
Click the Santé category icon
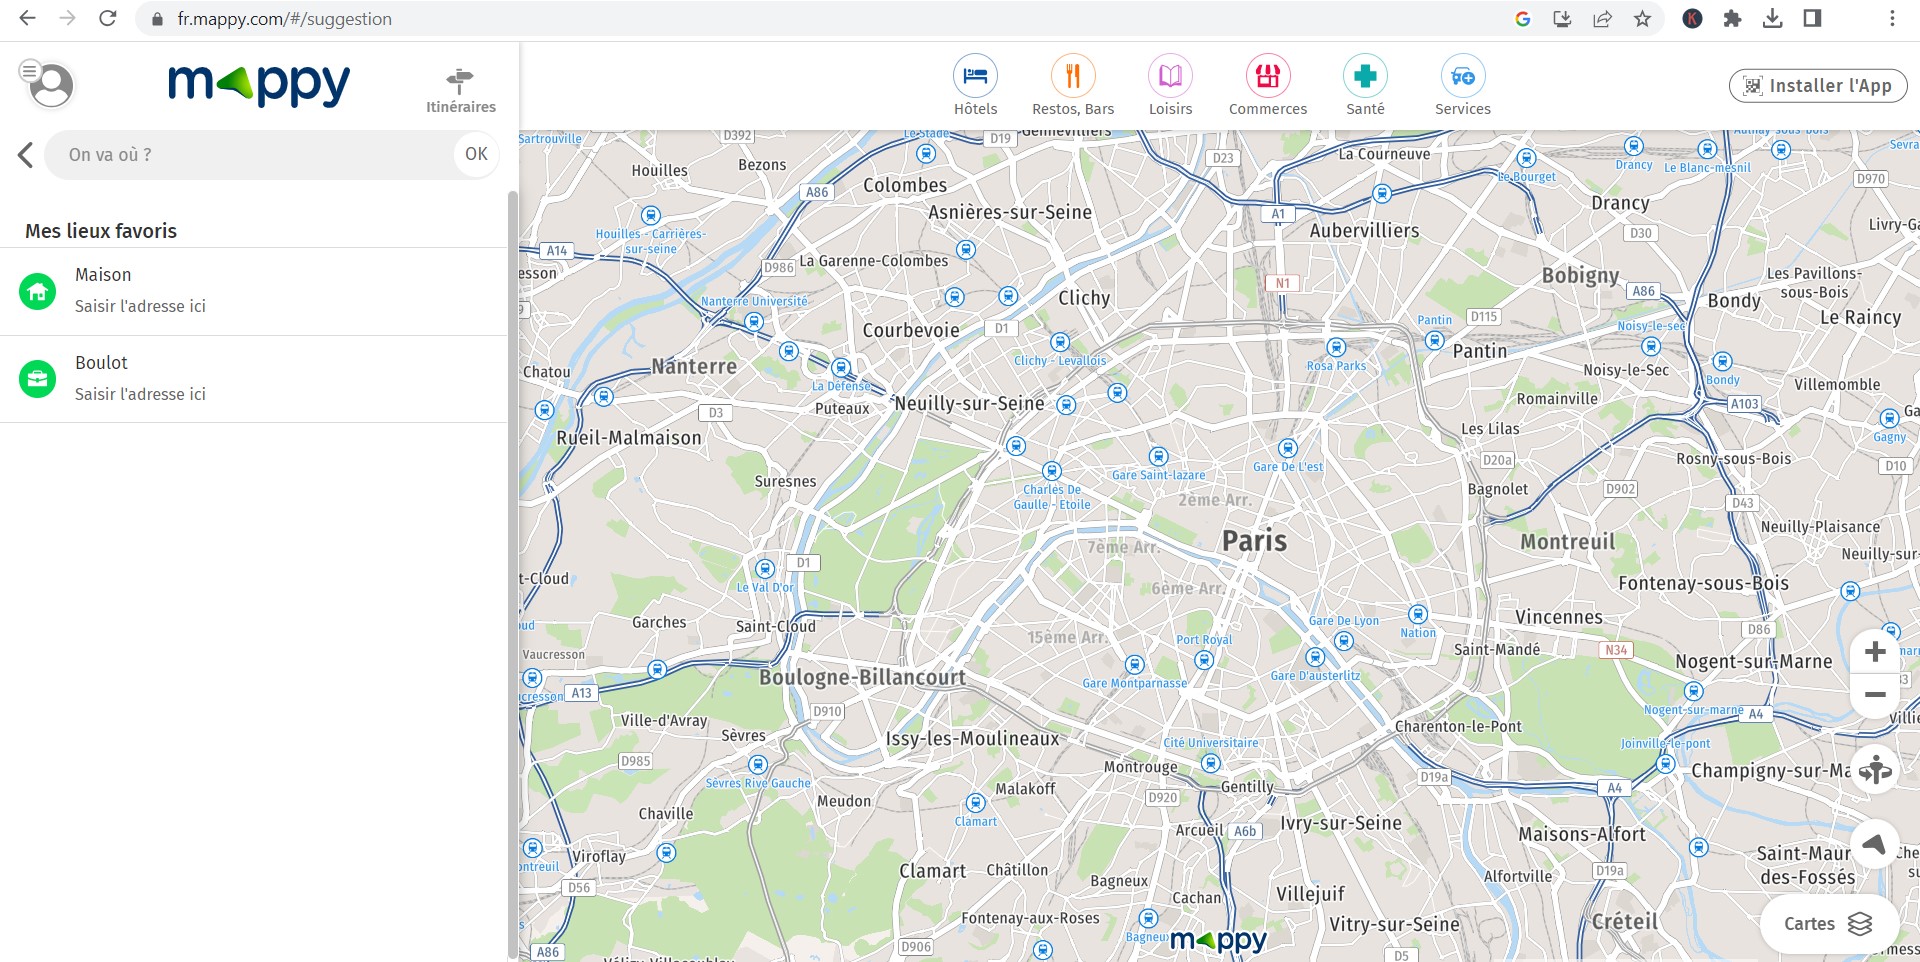pos(1365,77)
